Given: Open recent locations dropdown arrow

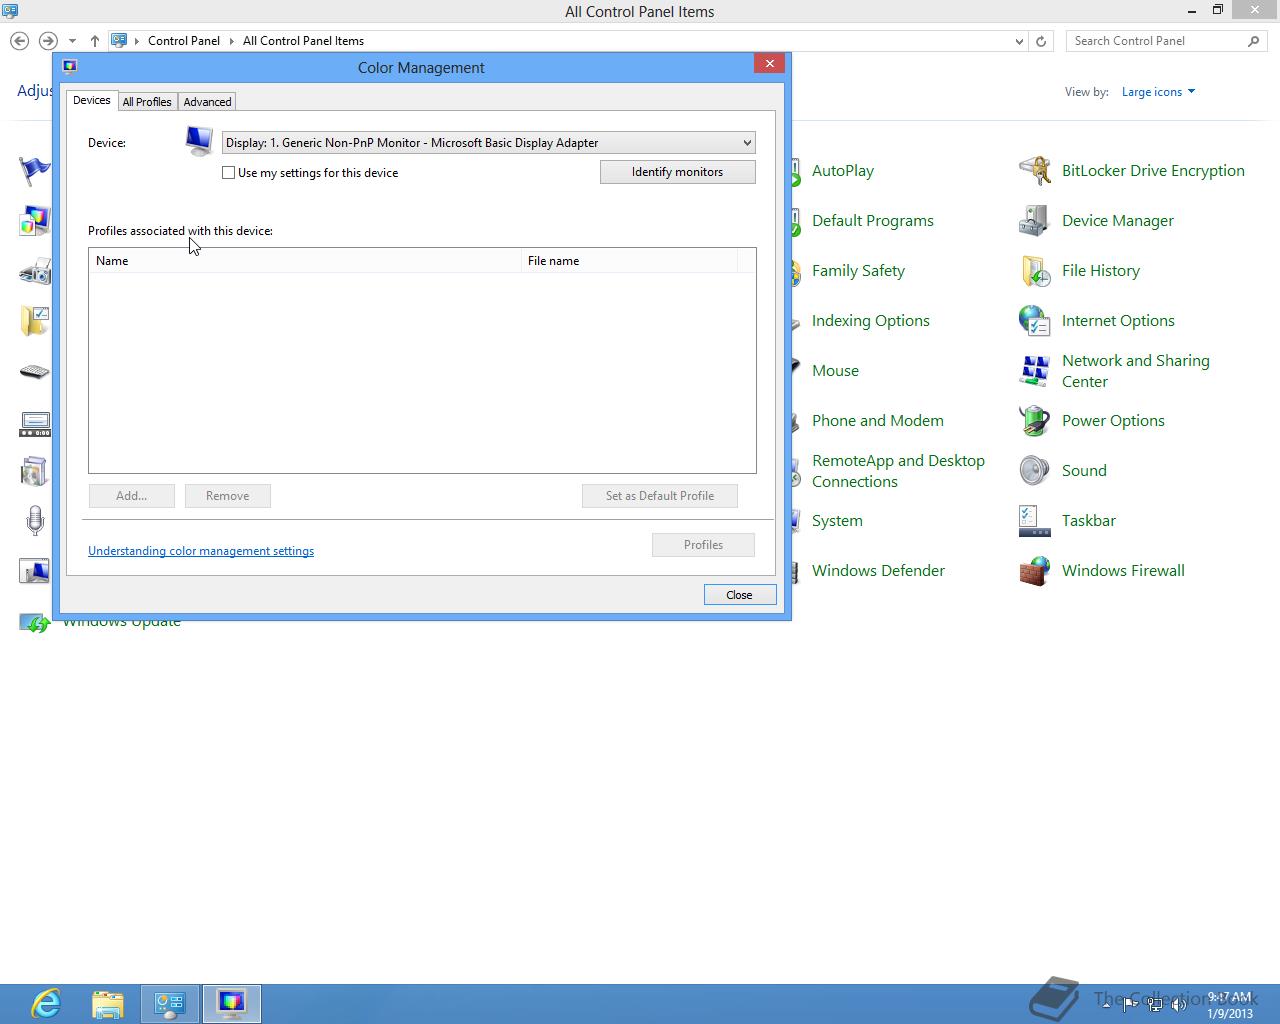Looking at the screenshot, I should (x=72, y=41).
